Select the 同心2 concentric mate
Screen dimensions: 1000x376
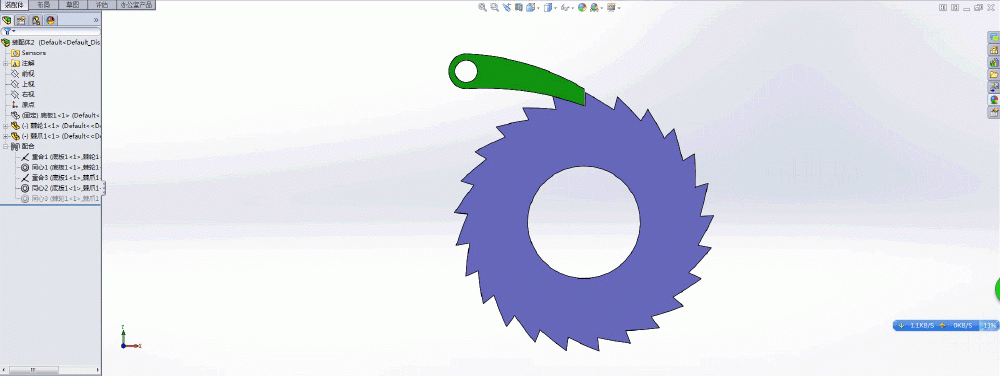coord(61,188)
